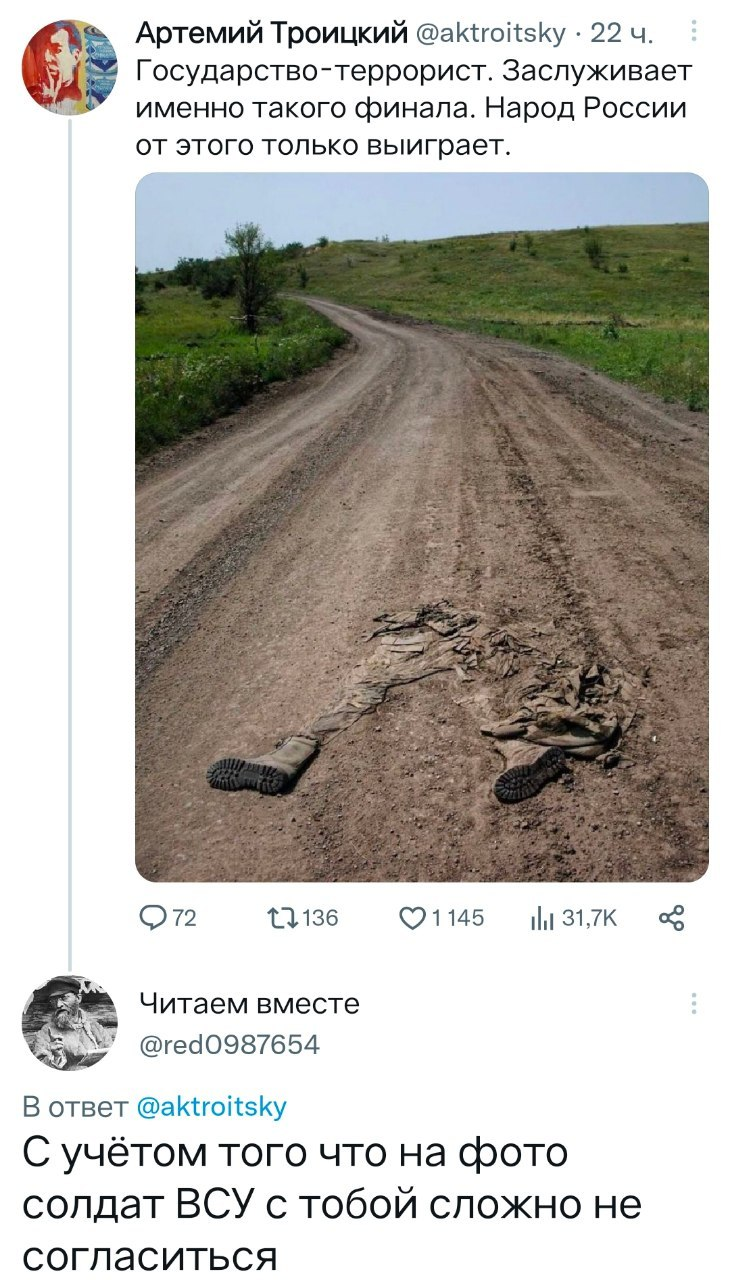This screenshot has width=730, height=1280.
Task: Tap the share icon under the photo
Action: tap(671, 918)
